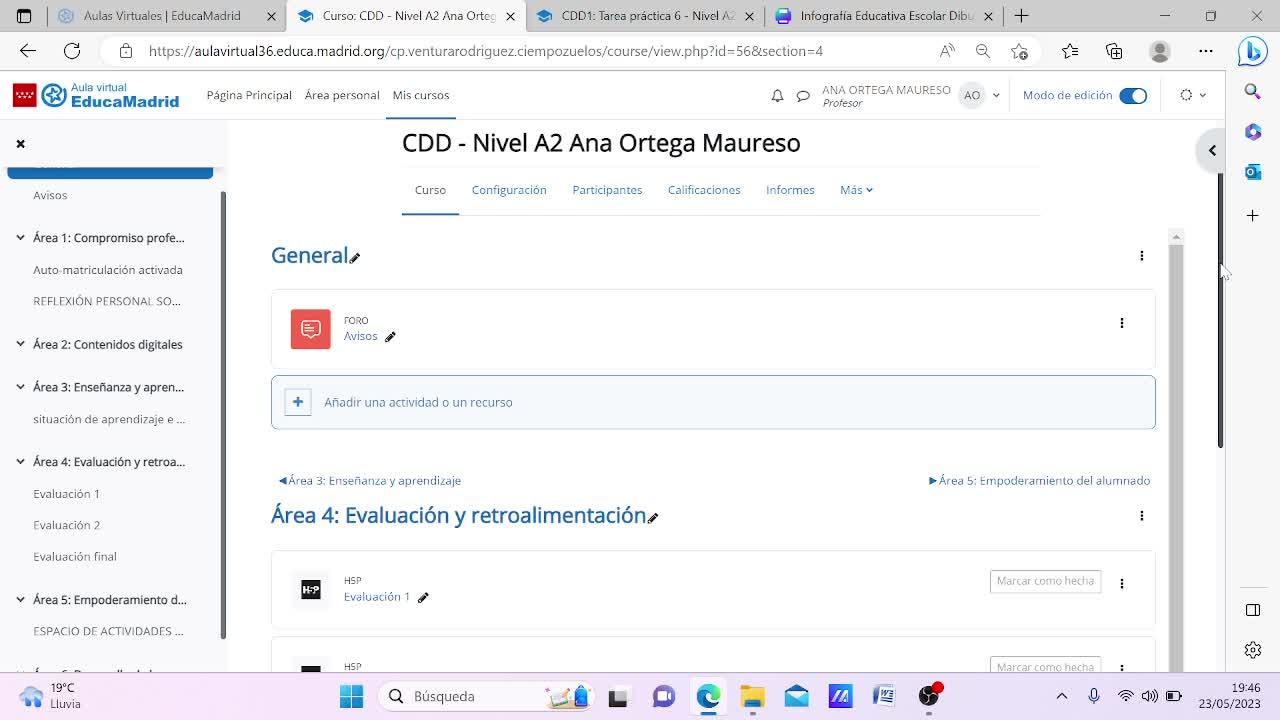Viewport: 1280px width, 720px height.
Task: Go to Área 5 Empoderamiento del alumnado link
Action: coord(1040,481)
